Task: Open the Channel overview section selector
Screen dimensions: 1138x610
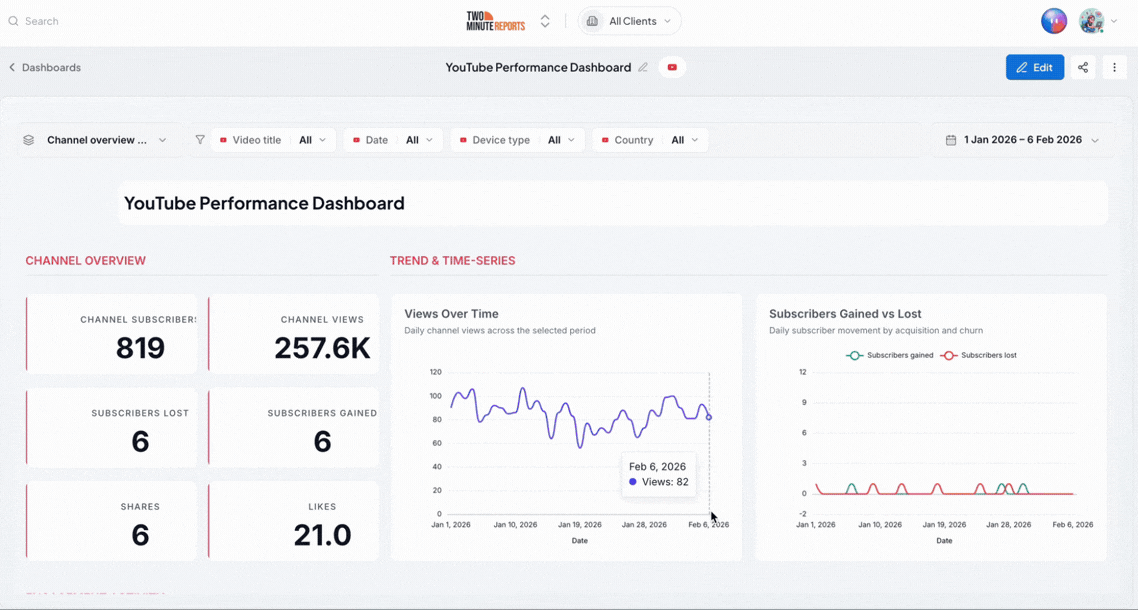Action: [x=99, y=140]
